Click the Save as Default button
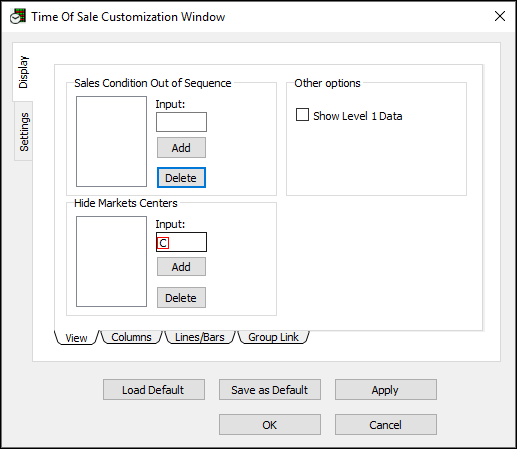Screen dimensions: 517x449 click(x=270, y=389)
